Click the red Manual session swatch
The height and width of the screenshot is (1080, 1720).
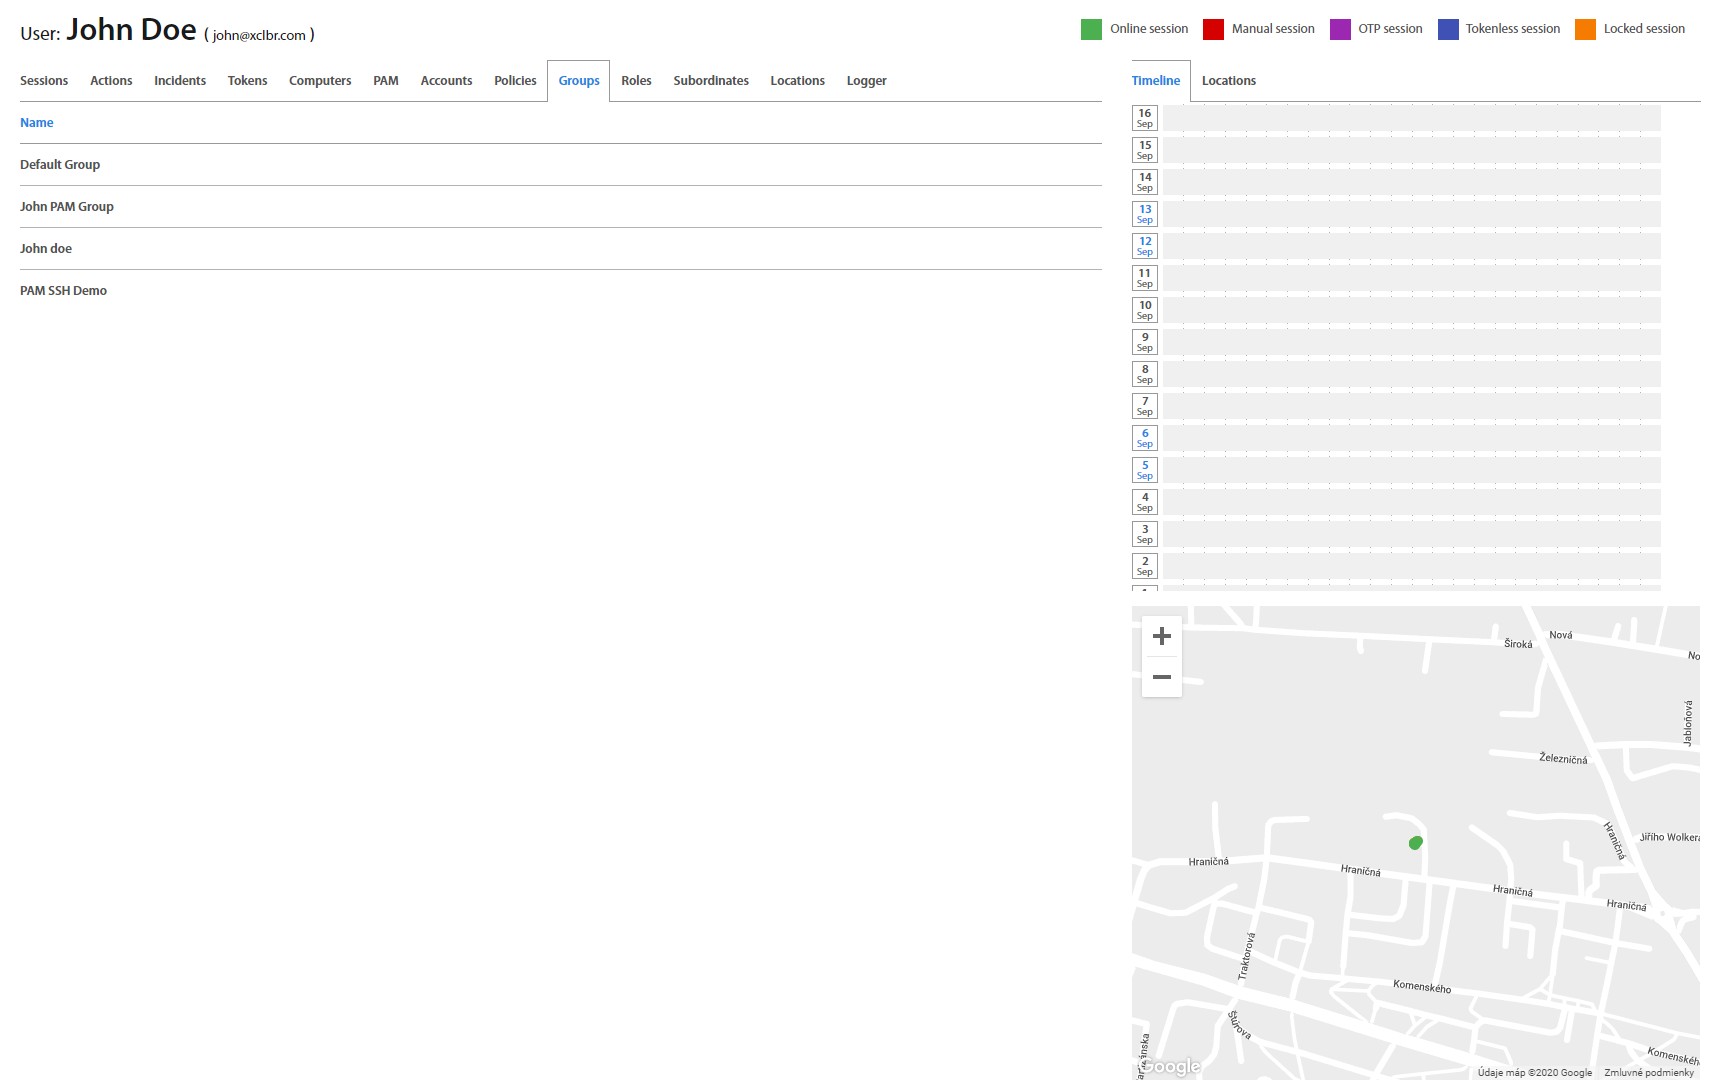[x=1213, y=29]
